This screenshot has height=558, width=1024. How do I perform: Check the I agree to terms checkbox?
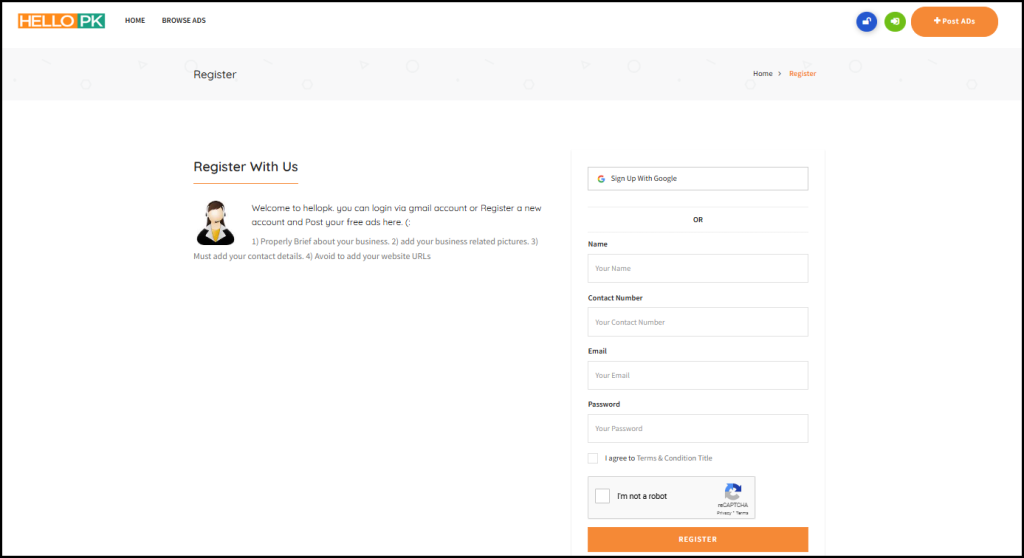(594, 458)
